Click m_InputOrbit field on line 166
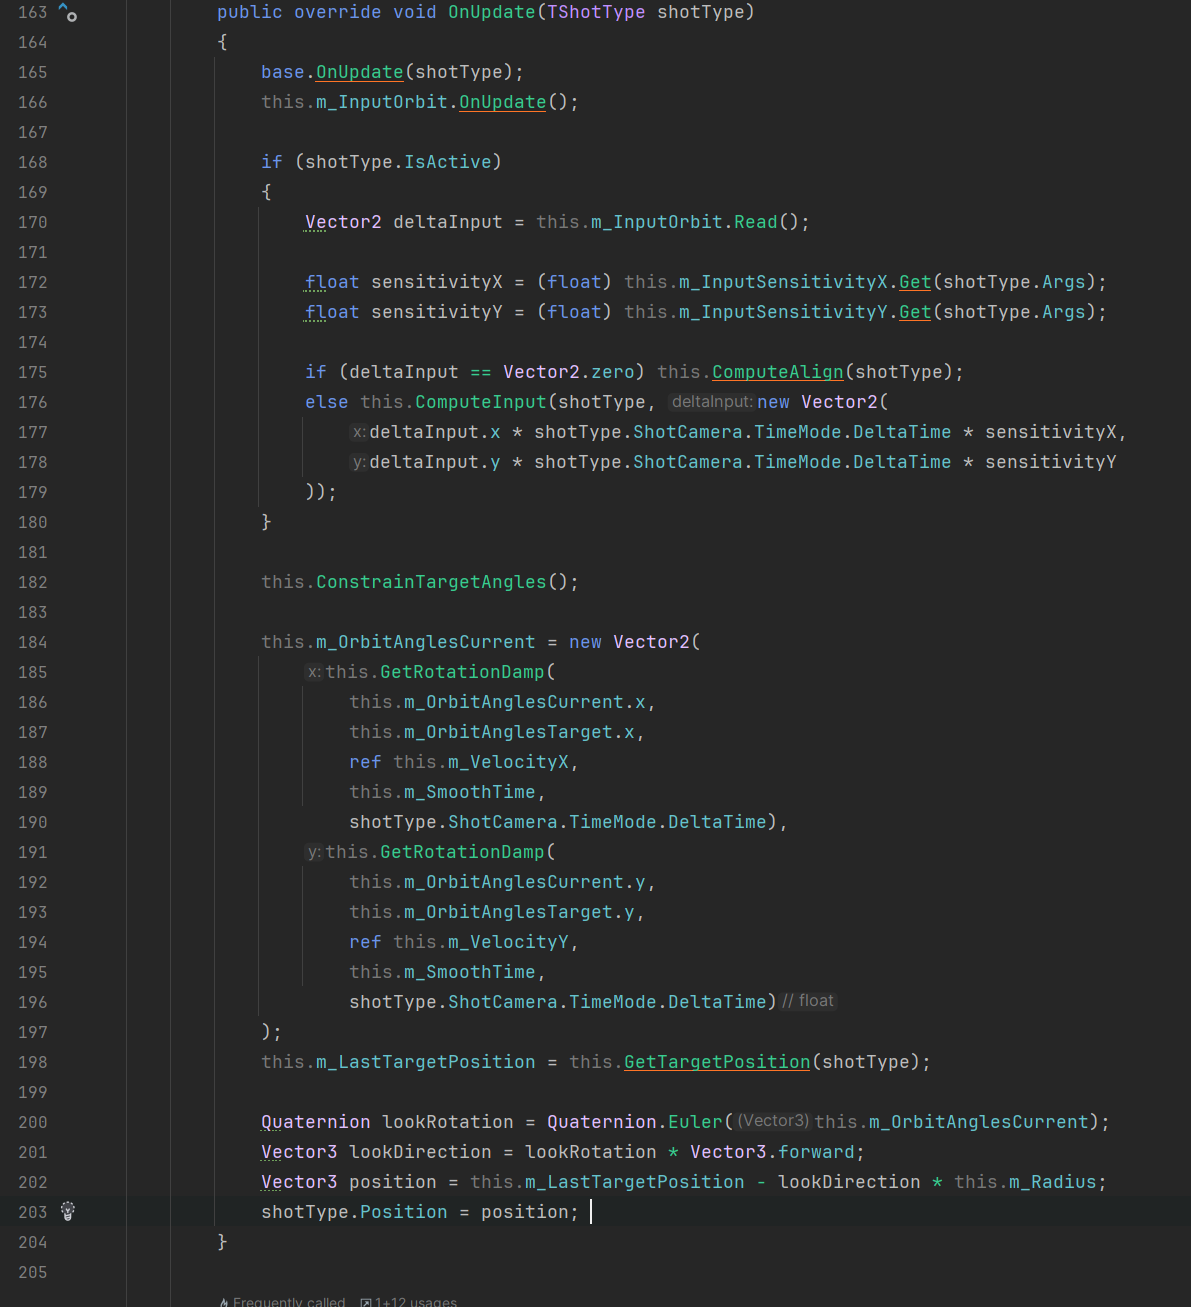1191x1307 pixels. (x=382, y=102)
